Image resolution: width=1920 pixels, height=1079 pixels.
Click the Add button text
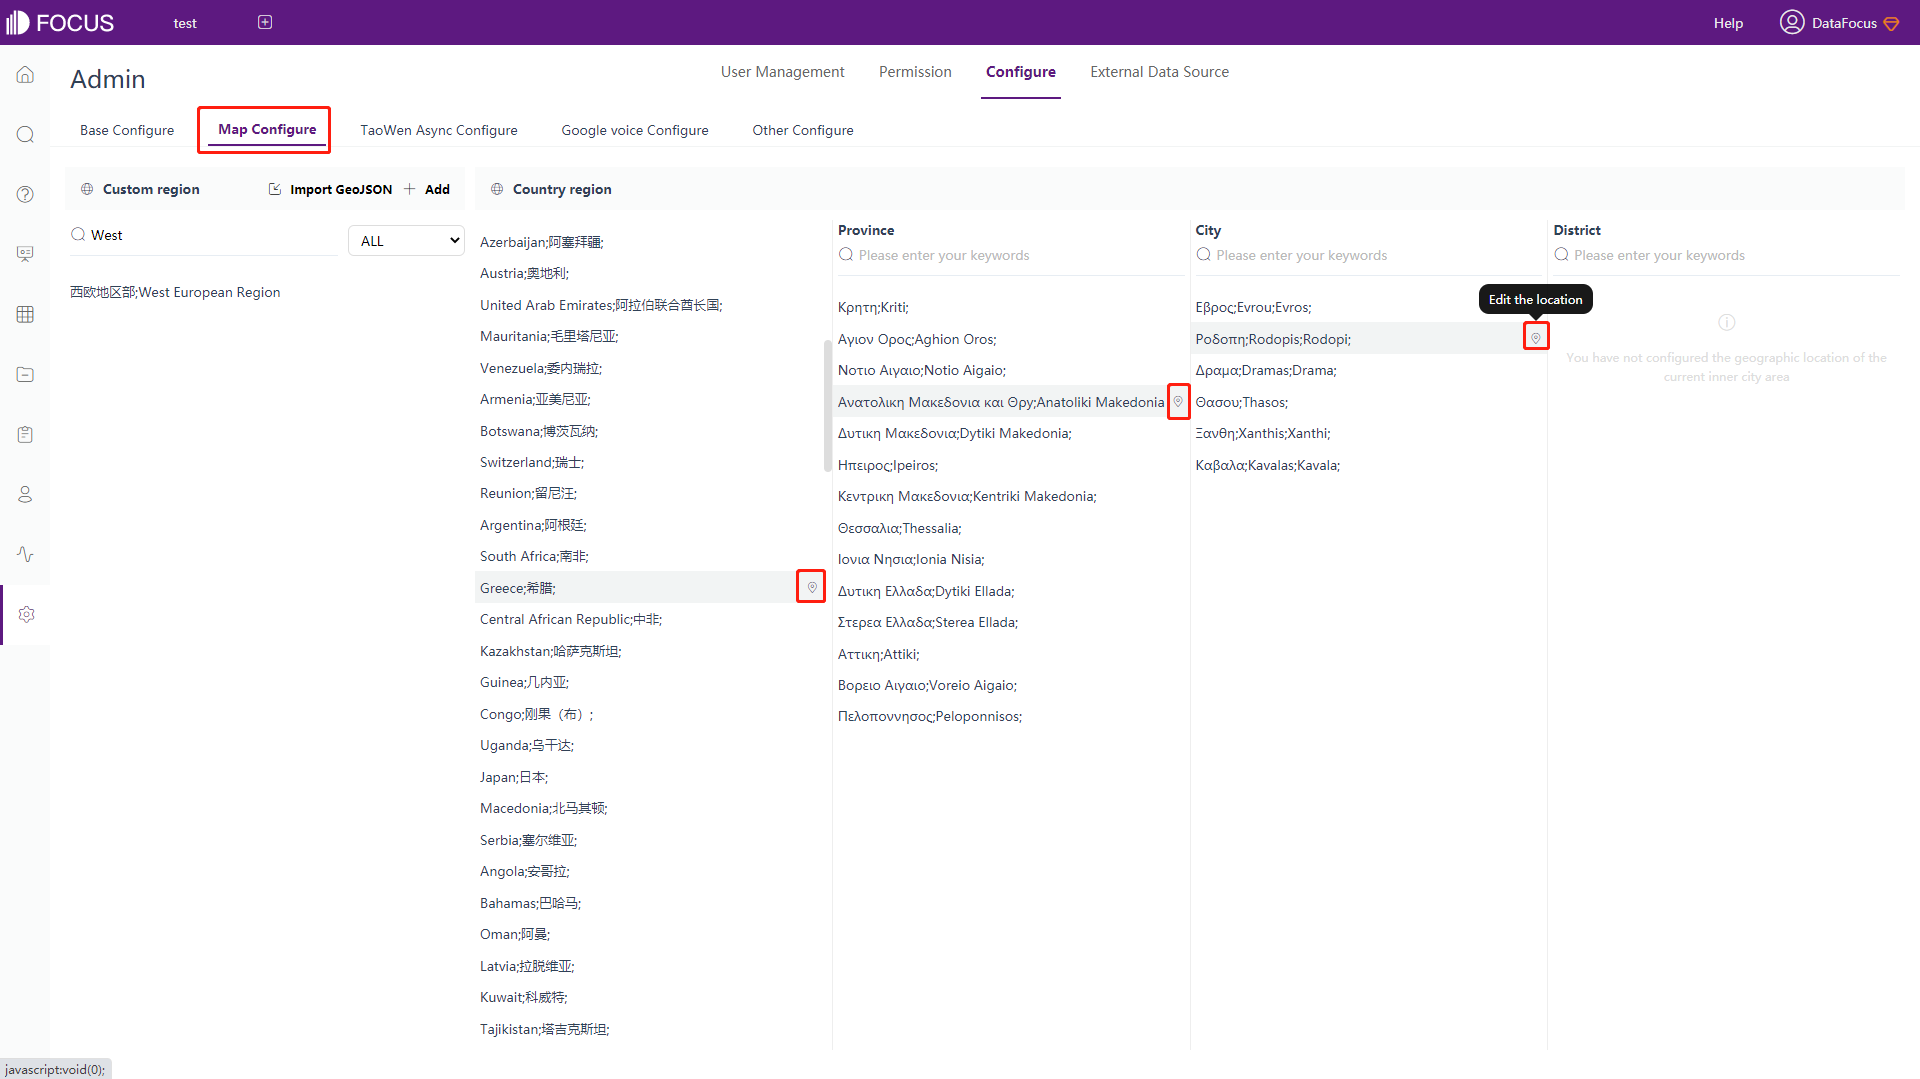point(437,189)
